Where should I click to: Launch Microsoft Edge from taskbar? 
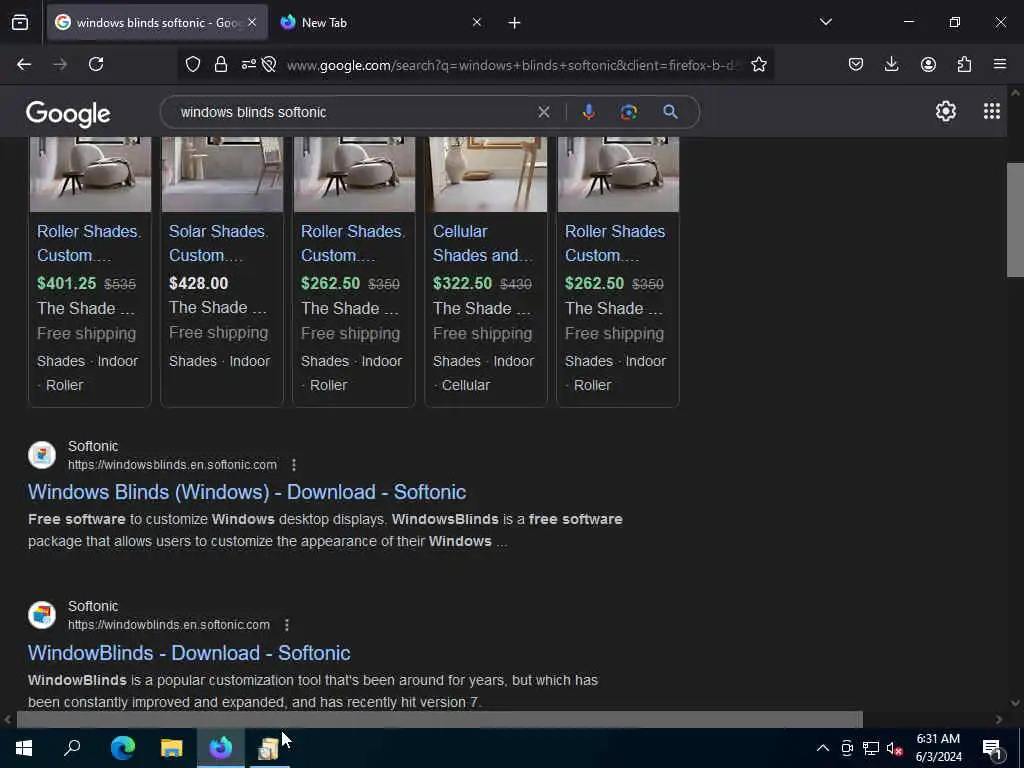pos(122,748)
